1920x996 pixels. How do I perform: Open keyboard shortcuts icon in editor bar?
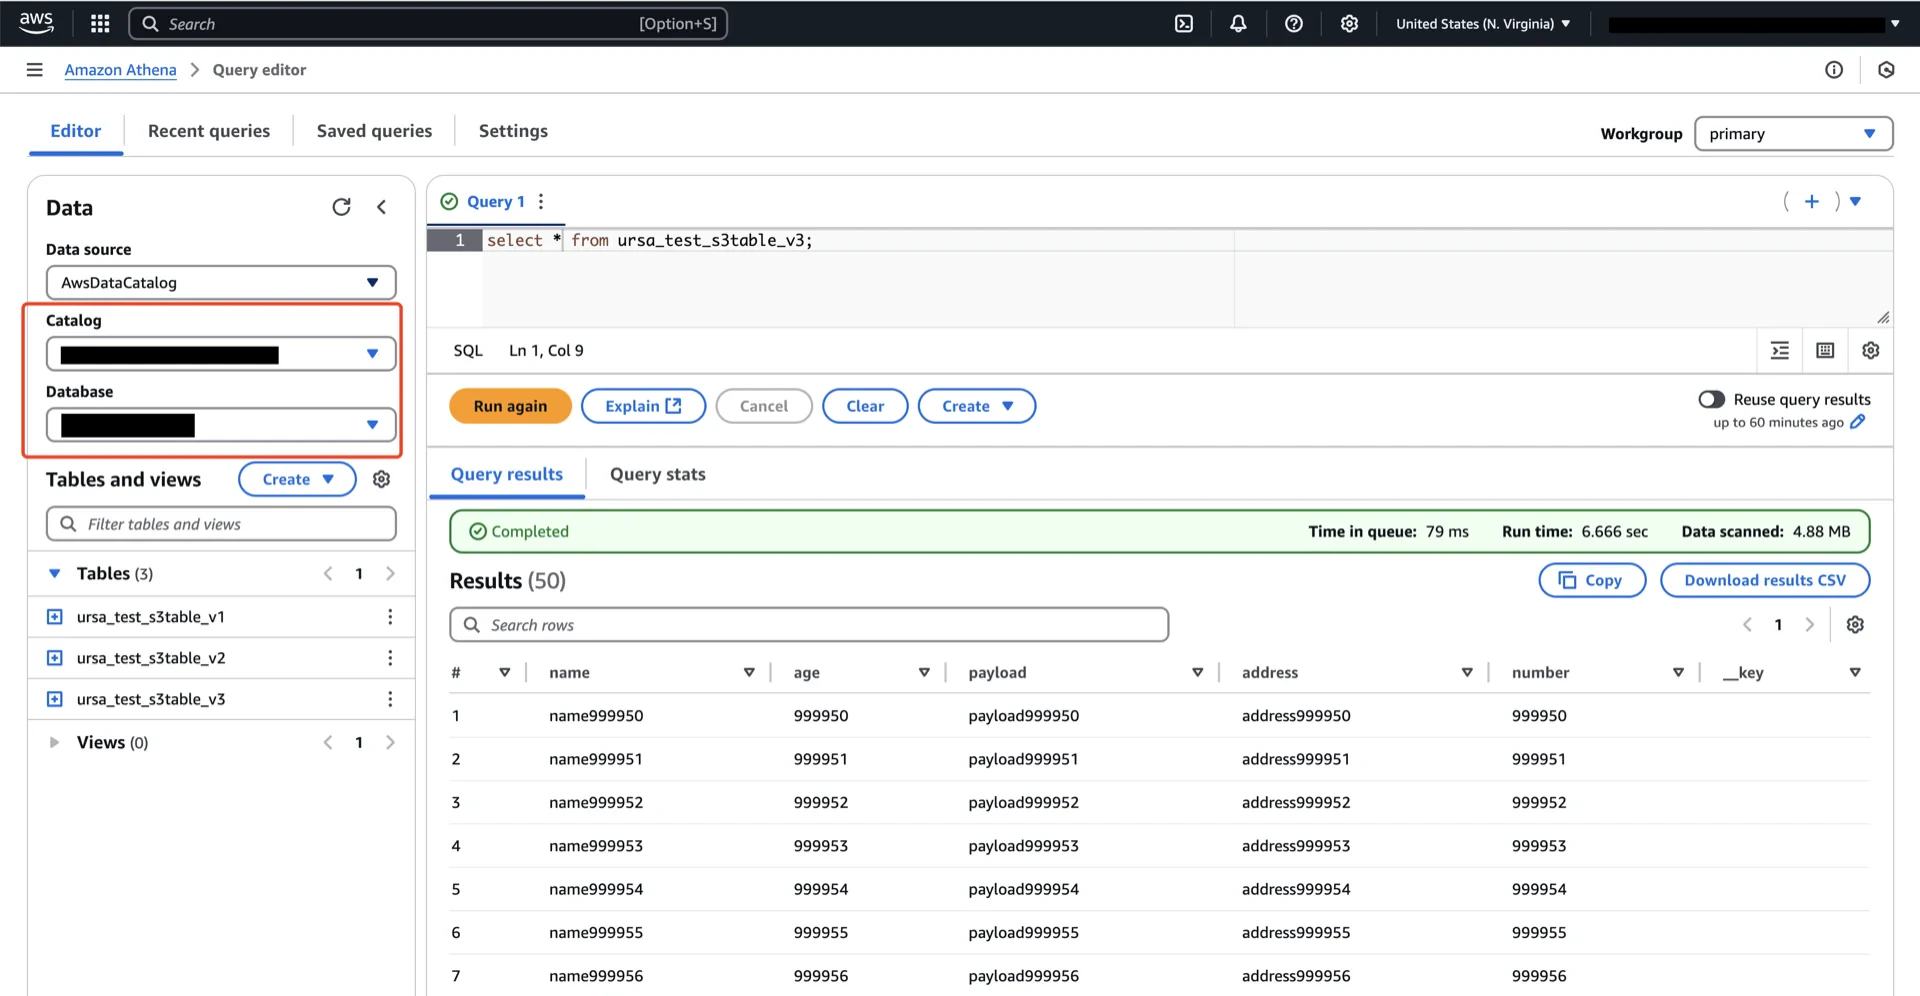tap(1825, 351)
